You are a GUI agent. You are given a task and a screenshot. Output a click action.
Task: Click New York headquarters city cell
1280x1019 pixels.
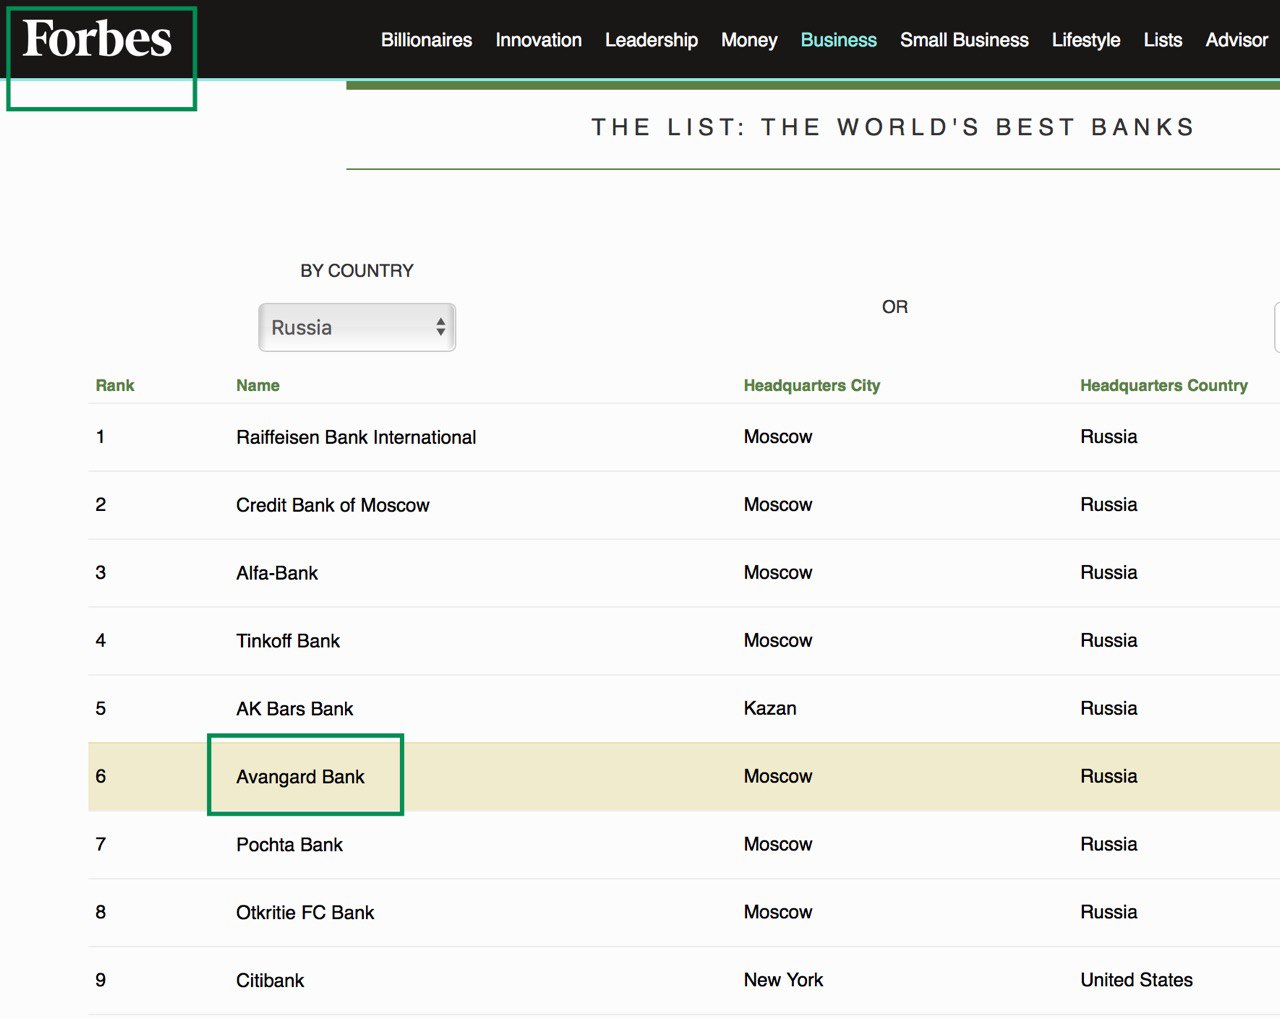[x=783, y=980]
